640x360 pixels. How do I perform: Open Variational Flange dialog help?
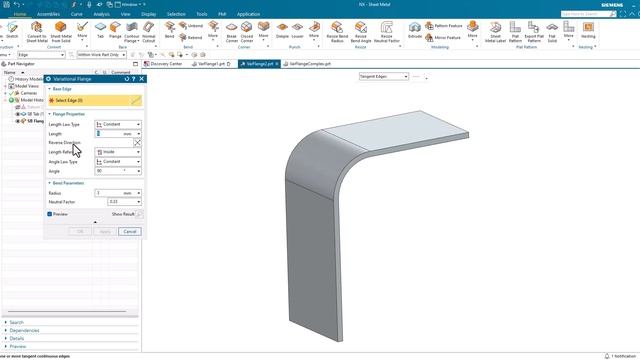[133, 79]
